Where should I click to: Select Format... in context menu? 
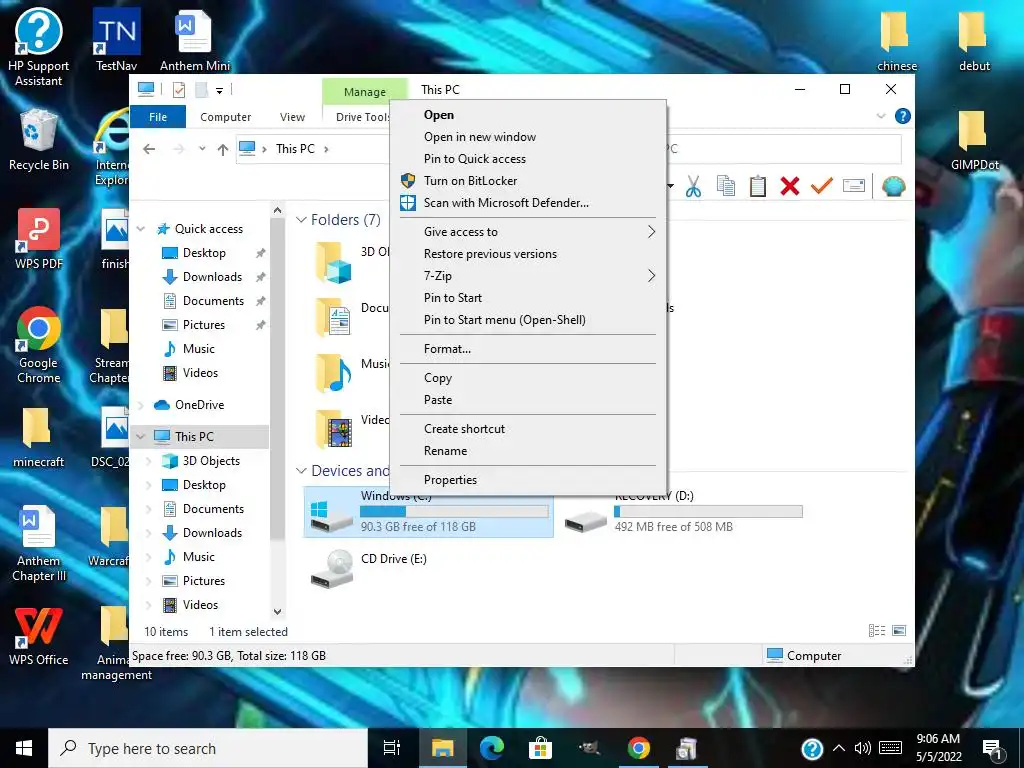point(528,349)
